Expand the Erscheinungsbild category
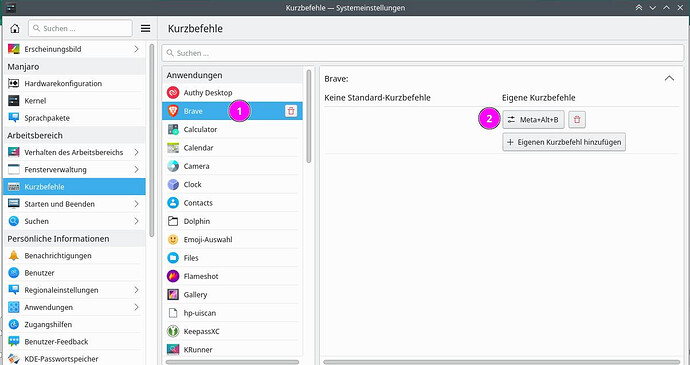The height and width of the screenshot is (365, 690). pos(136,49)
